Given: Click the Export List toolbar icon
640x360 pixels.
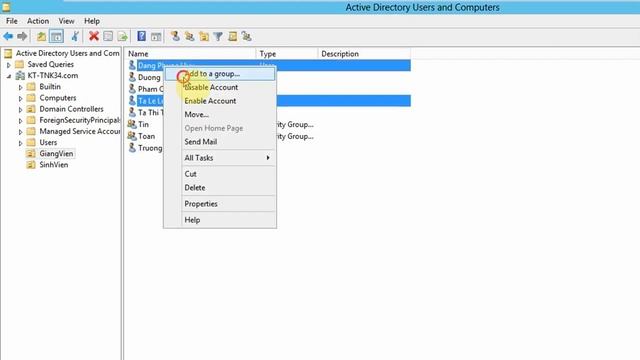Looking at the screenshot, I should pos(122,36).
